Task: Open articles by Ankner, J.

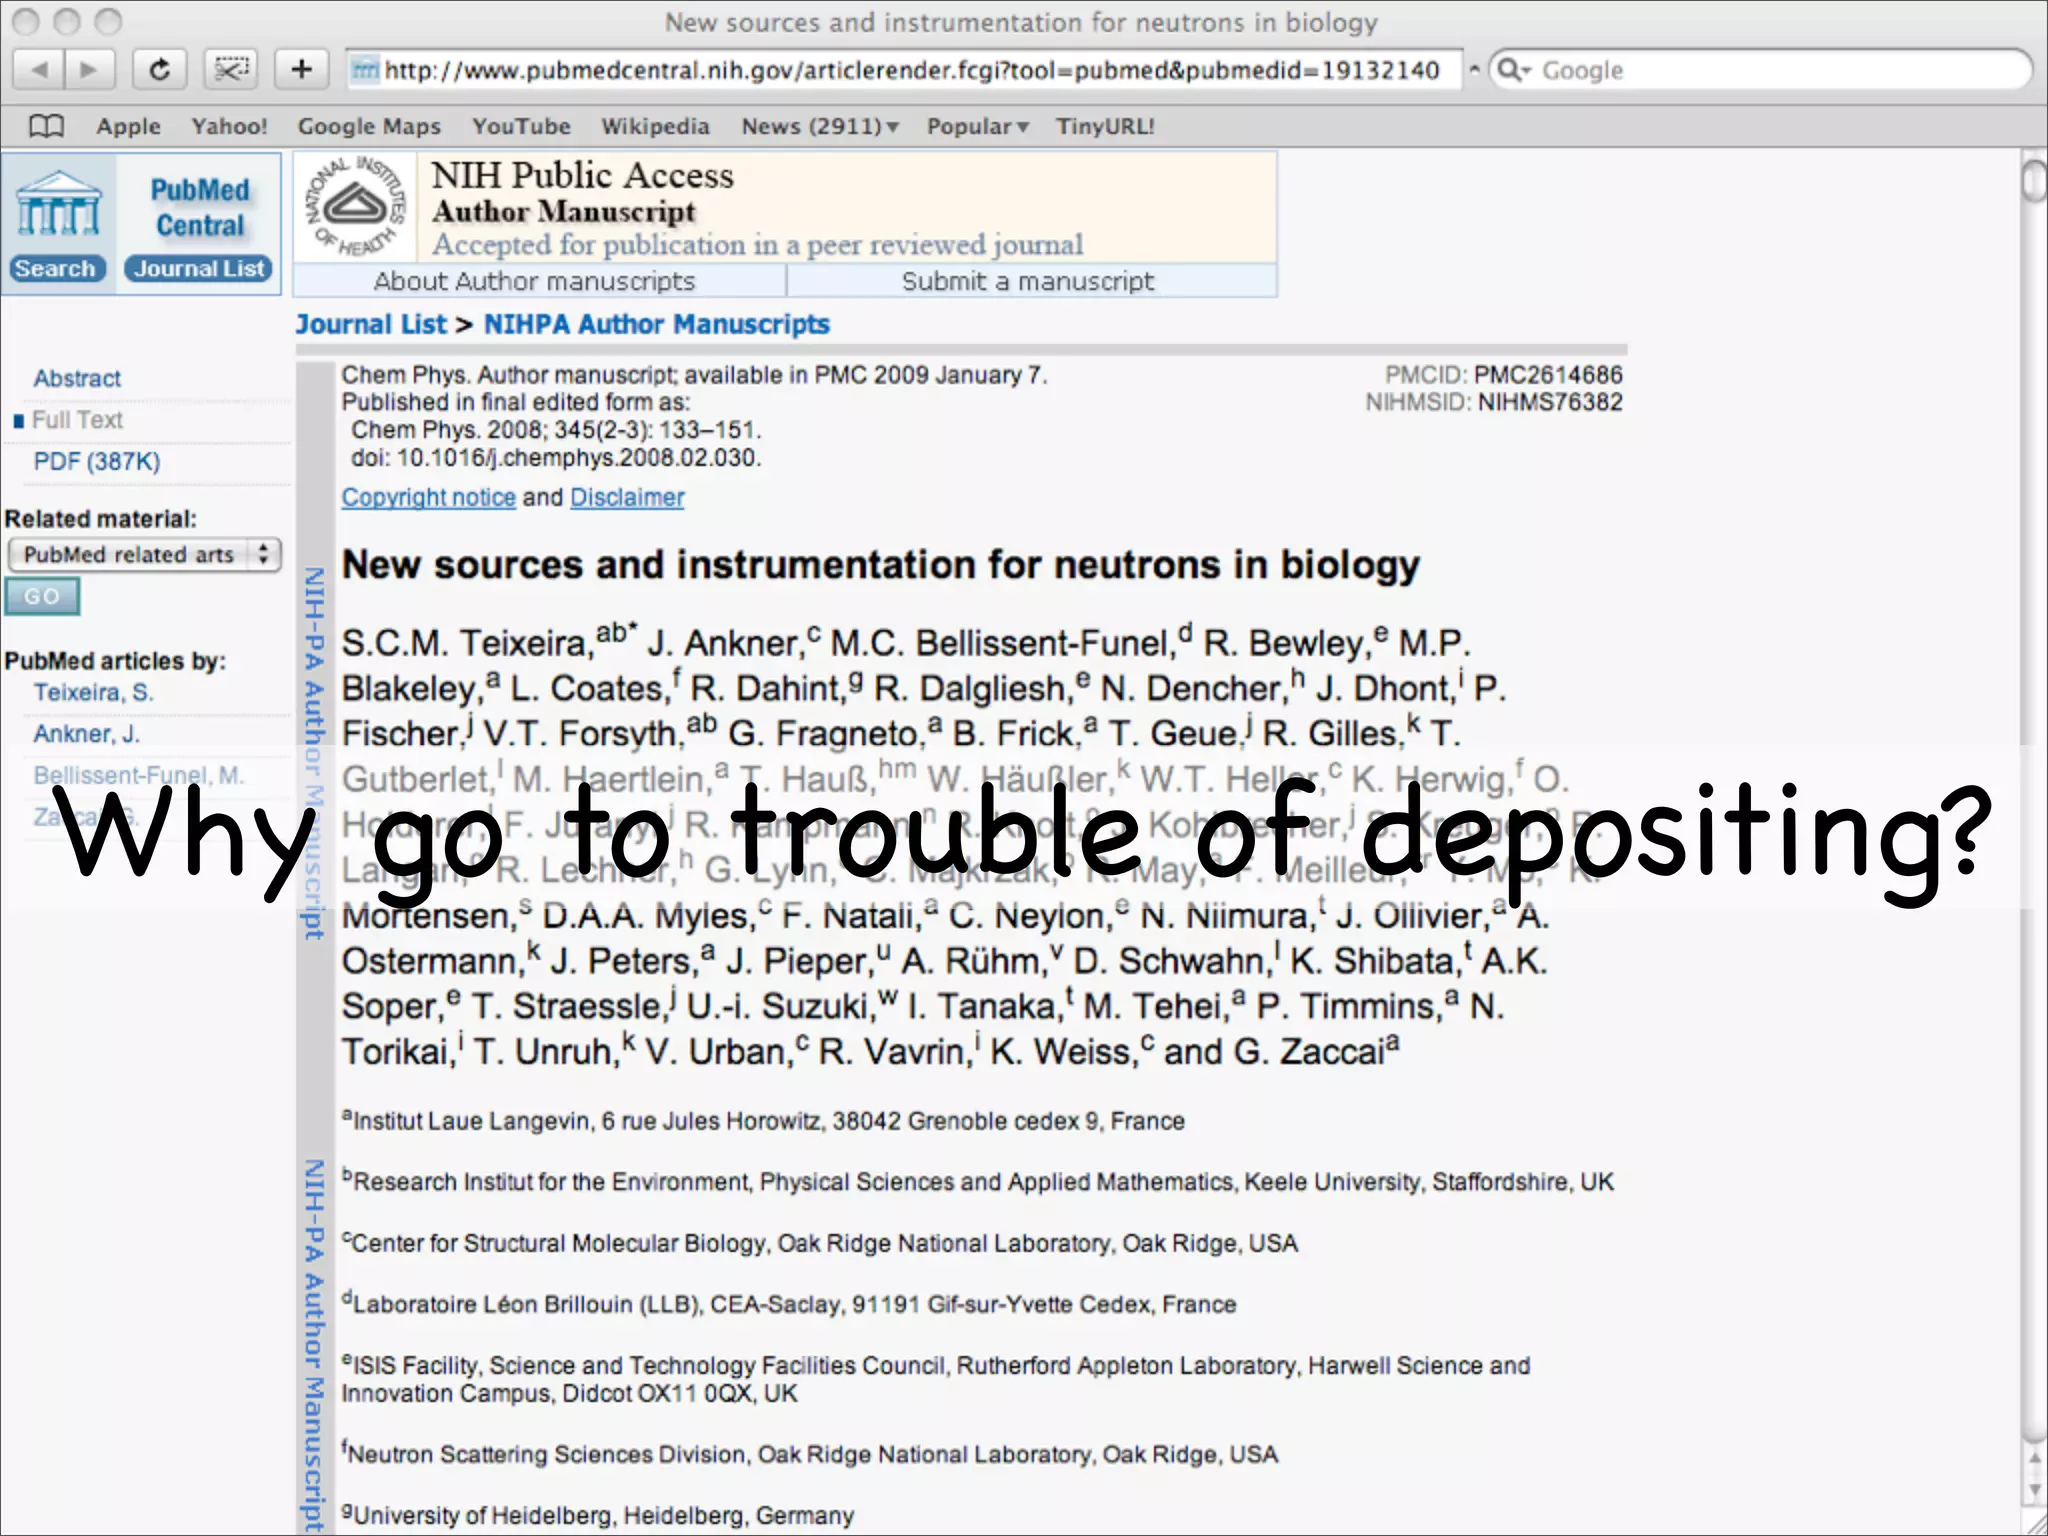Action: pyautogui.click(x=86, y=734)
